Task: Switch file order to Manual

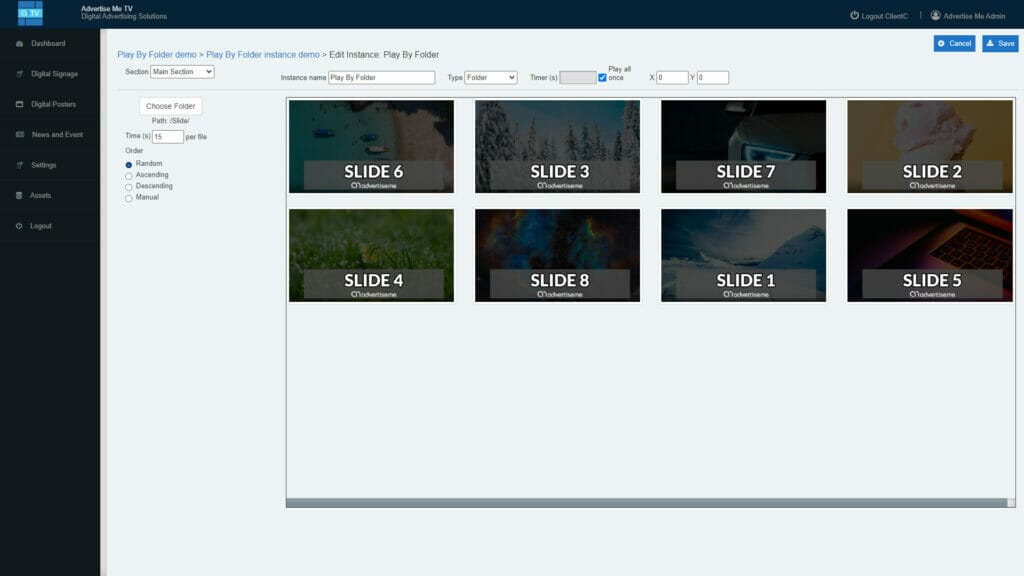Action: coord(128,197)
